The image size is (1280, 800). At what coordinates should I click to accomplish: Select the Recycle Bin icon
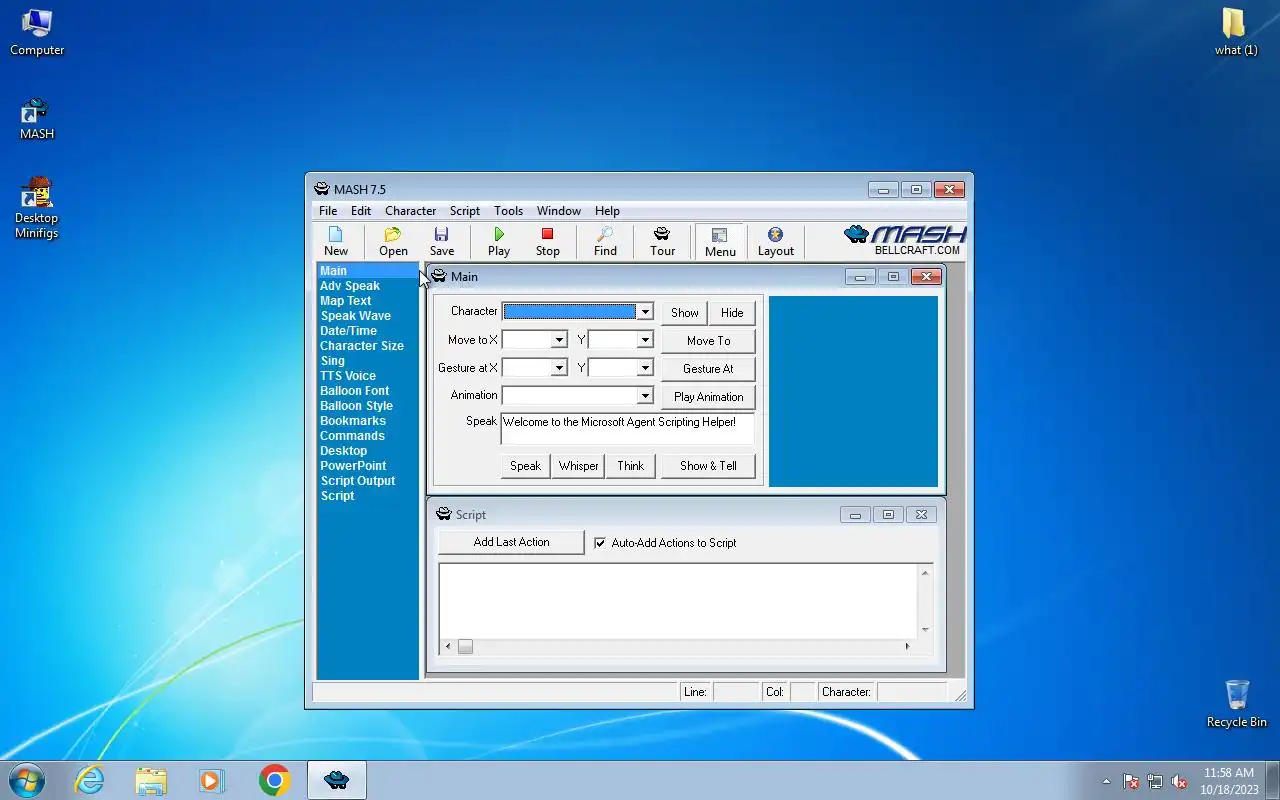tap(1237, 703)
